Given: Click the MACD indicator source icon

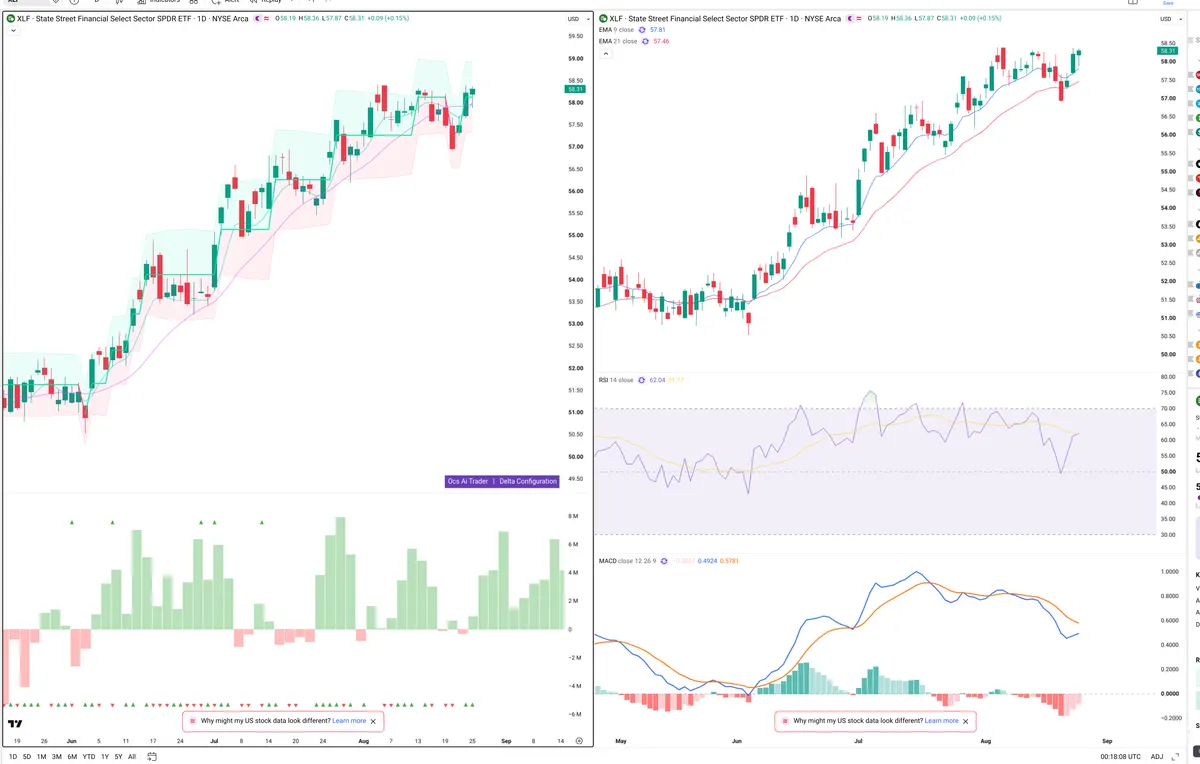Looking at the screenshot, I should point(666,561).
